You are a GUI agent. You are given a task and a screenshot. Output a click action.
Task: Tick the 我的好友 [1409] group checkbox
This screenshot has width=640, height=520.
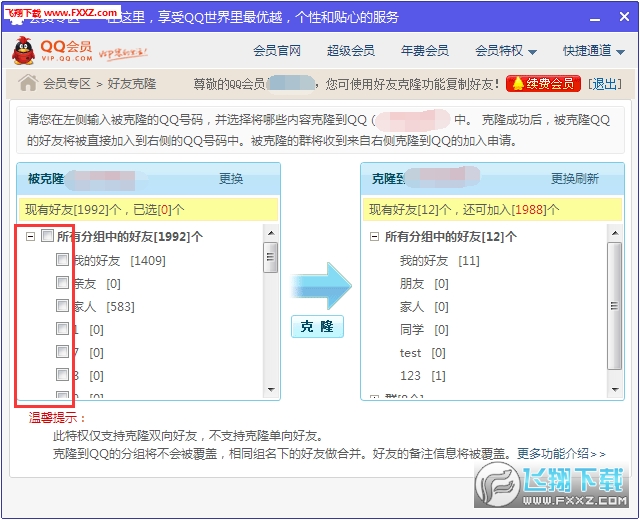[x=63, y=260]
